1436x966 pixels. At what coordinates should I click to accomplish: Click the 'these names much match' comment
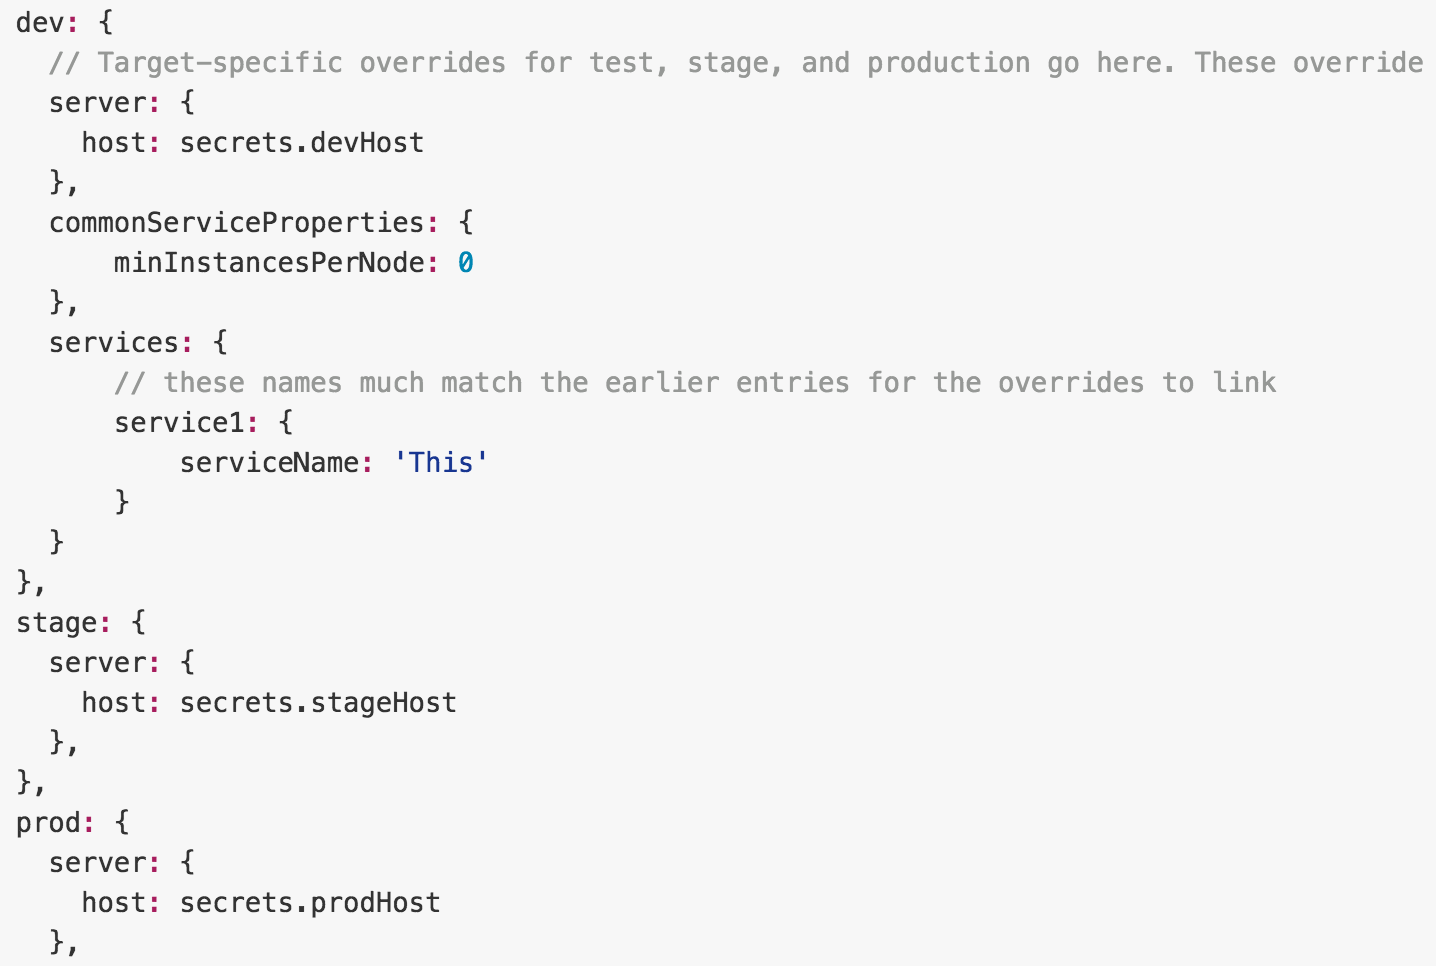[695, 383]
